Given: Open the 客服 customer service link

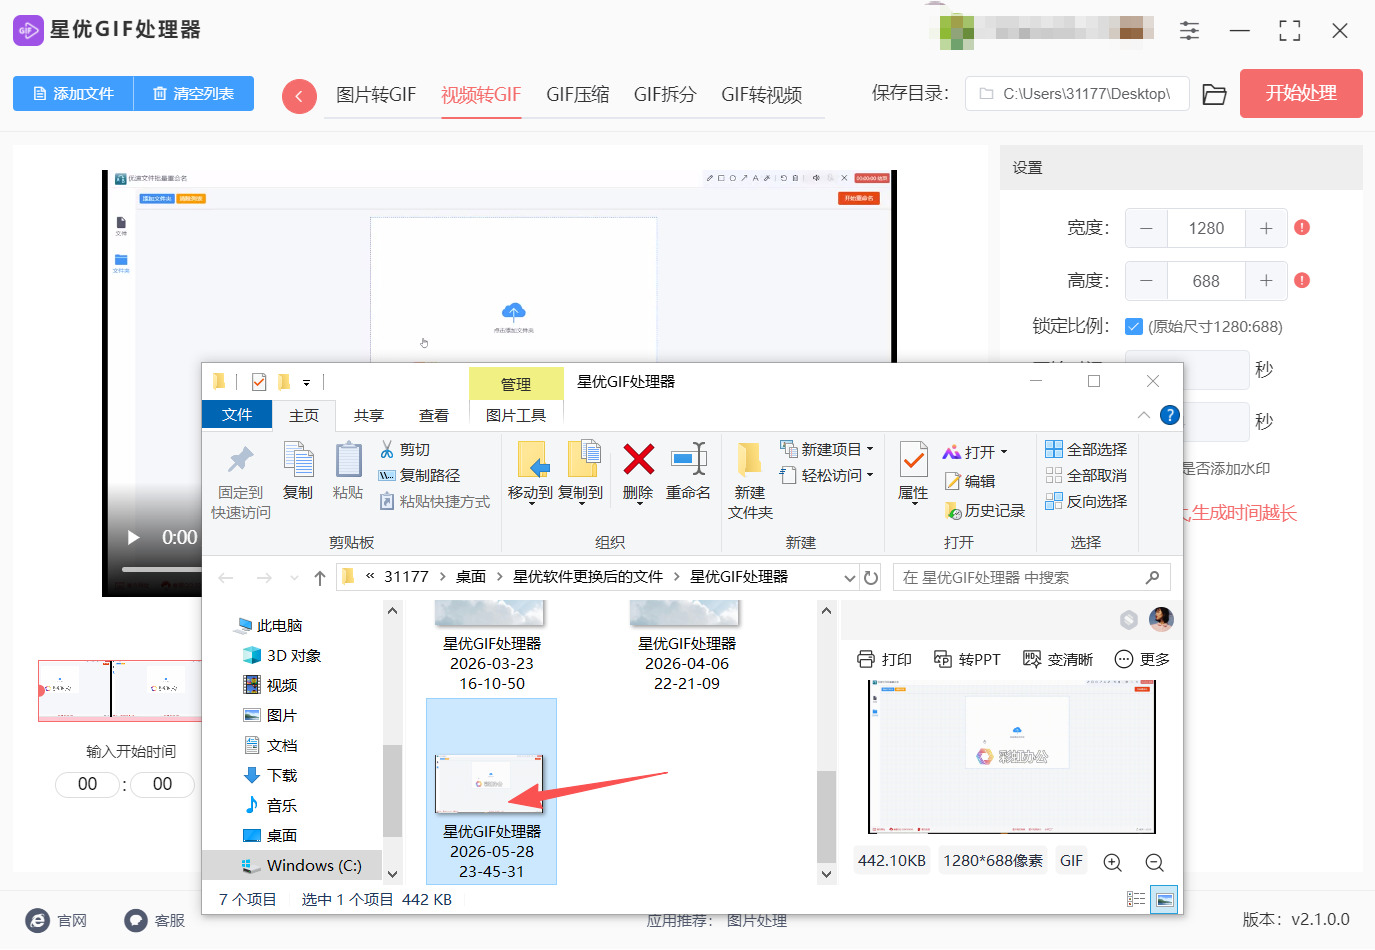Looking at the screenshot, I should 155,920.
